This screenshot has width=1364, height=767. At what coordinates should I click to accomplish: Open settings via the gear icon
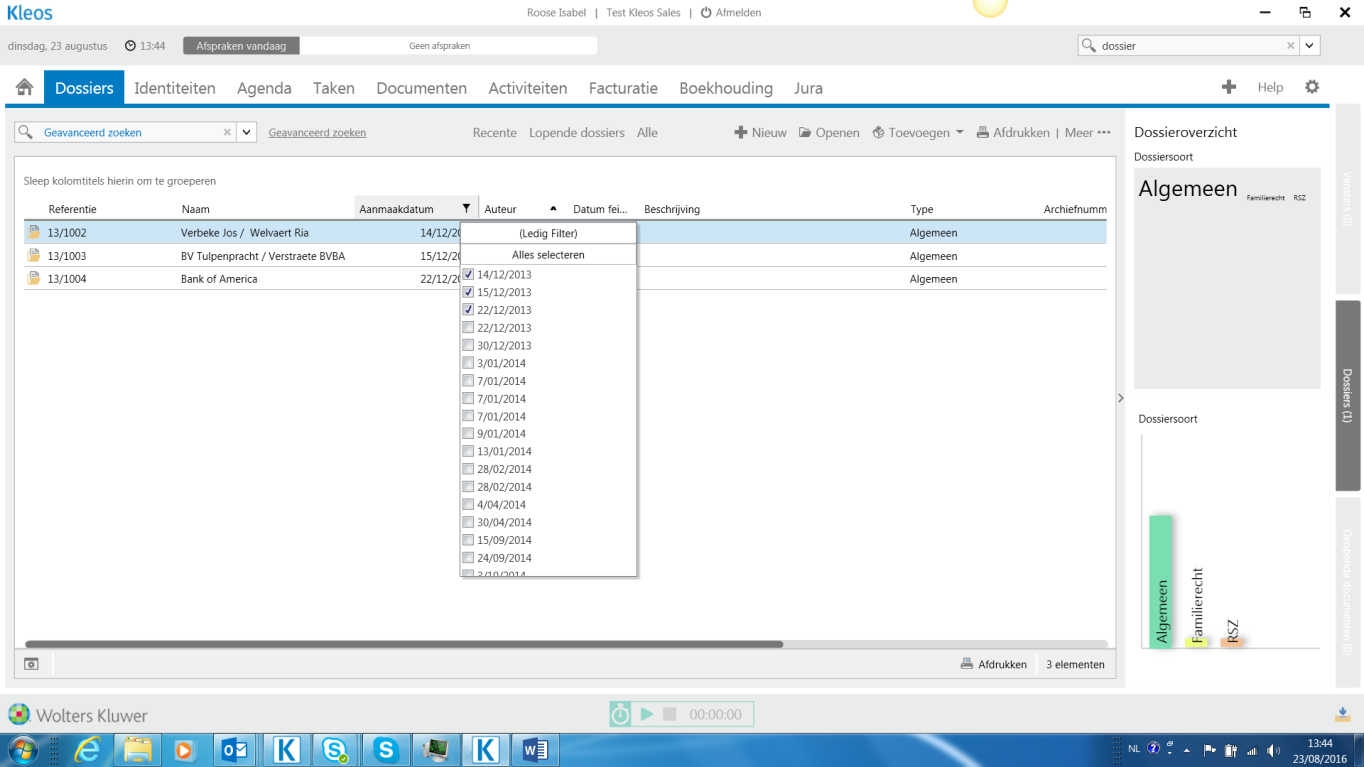pos(1312,87)
